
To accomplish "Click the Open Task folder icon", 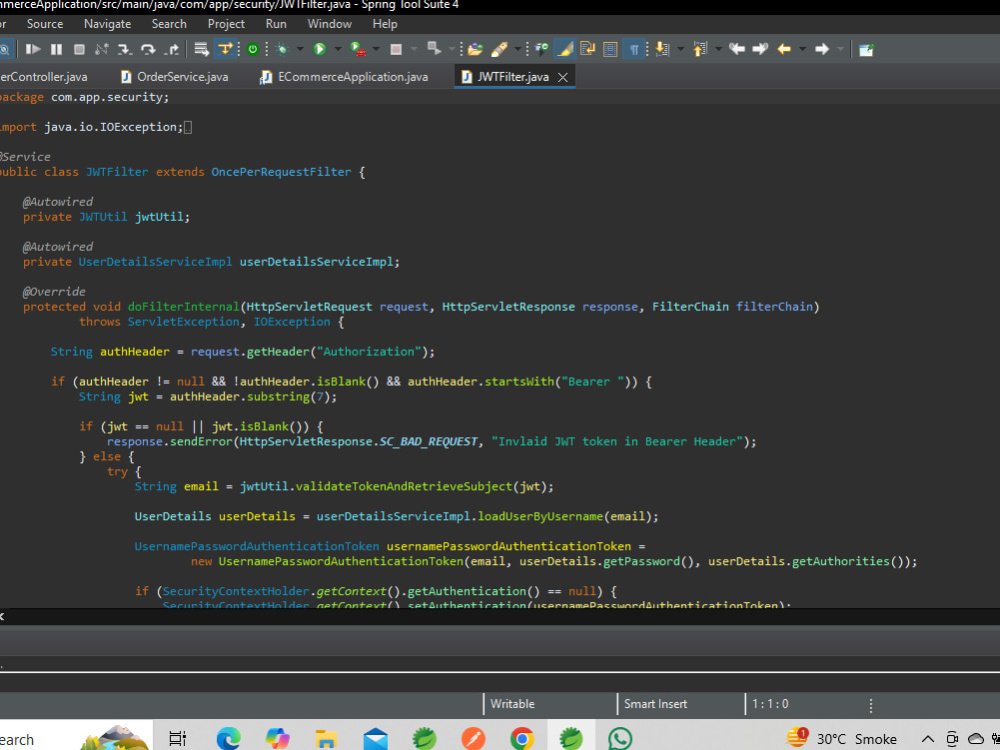I will [474, 49].
